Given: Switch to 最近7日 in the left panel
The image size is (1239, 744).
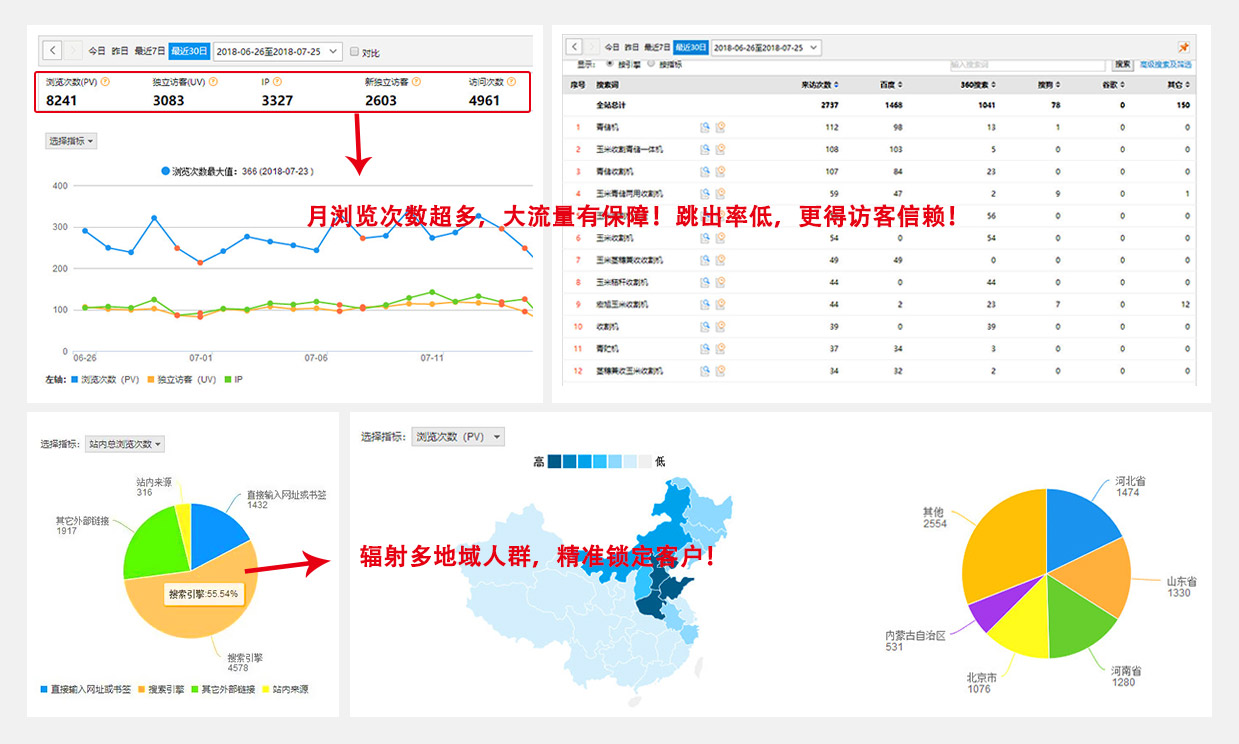Looking at the screenshot, I should click(150, 51).
